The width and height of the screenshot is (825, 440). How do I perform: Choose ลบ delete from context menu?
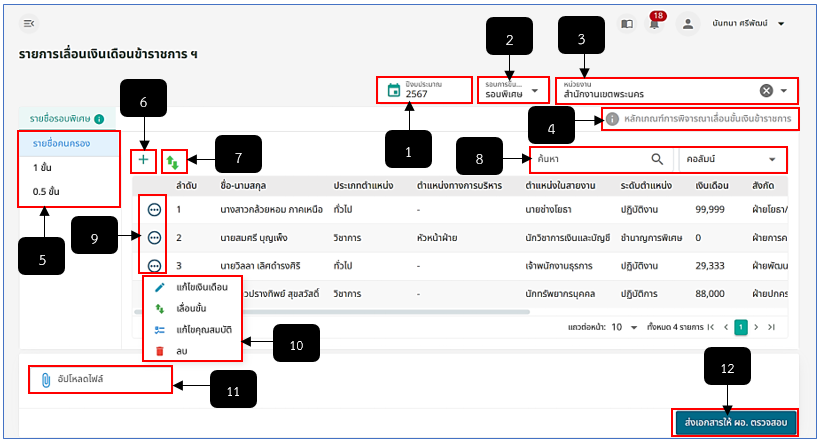click(x=181, y=350)
